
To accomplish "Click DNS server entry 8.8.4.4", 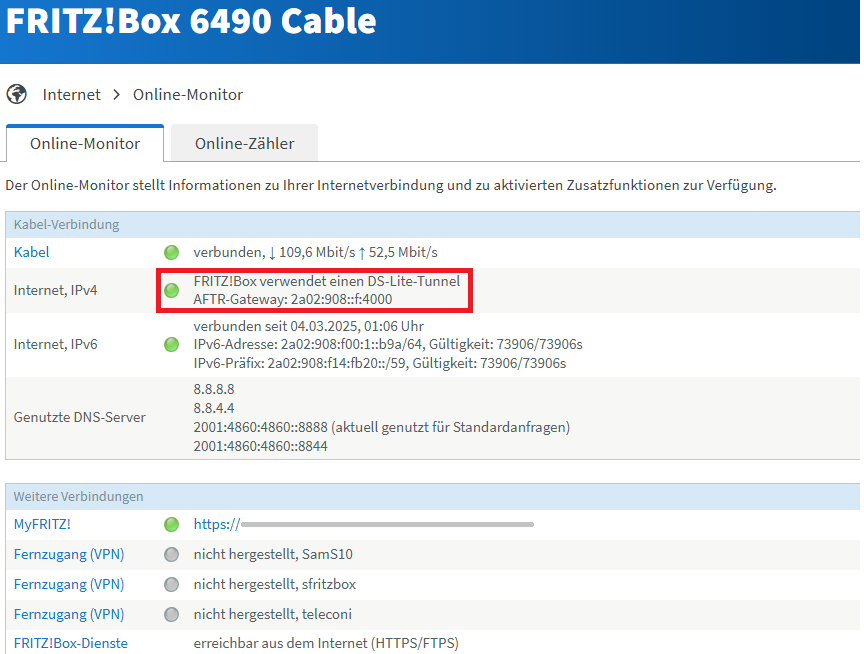I will point(214,408).
